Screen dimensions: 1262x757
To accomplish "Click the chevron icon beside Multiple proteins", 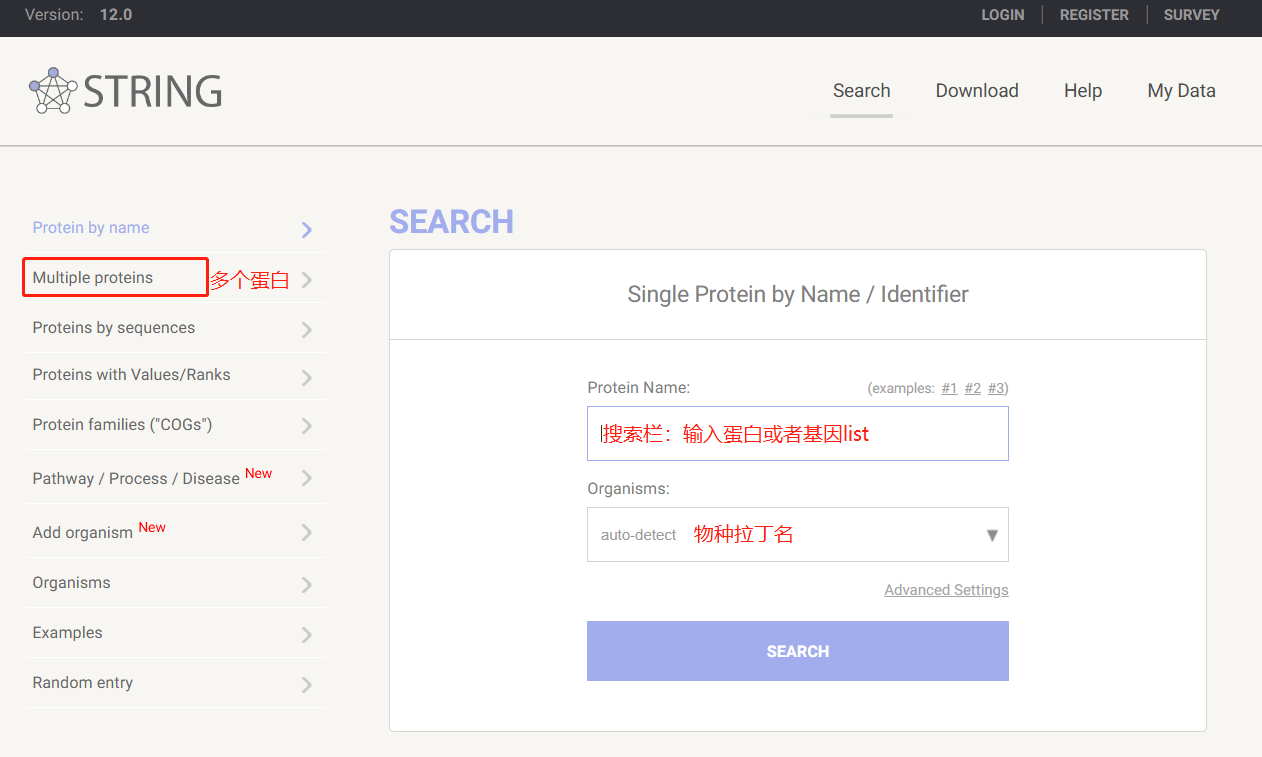I will pos(307,280).
